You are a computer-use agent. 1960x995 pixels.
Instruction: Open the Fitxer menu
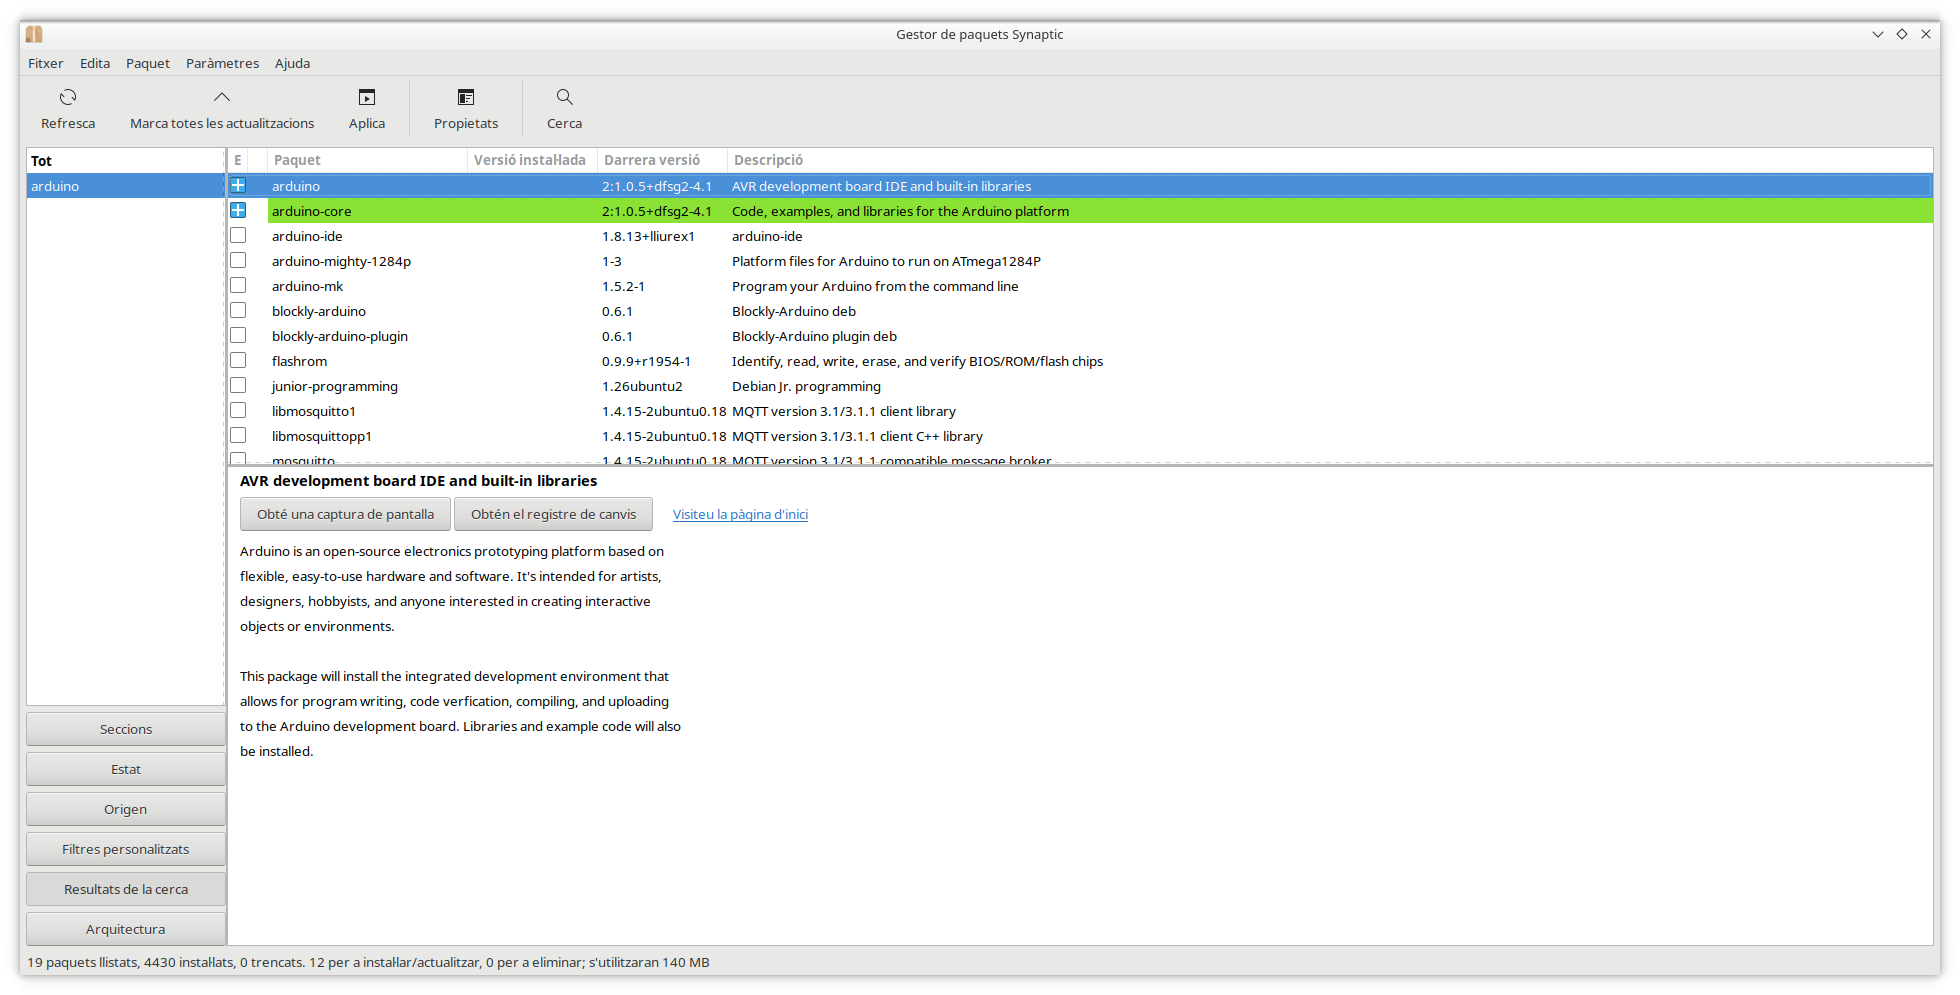click(46, 63)
